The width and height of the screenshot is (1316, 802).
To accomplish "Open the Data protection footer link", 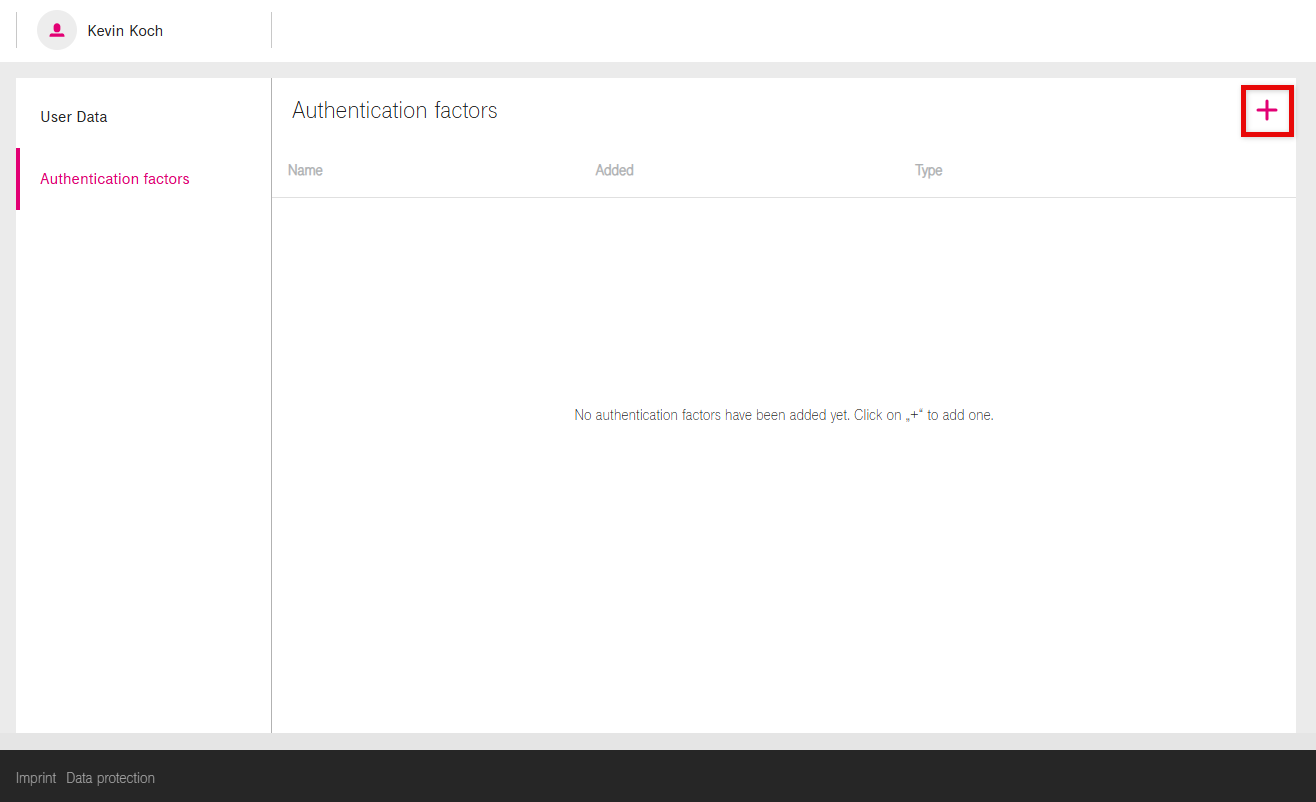I will coord(110,778).
